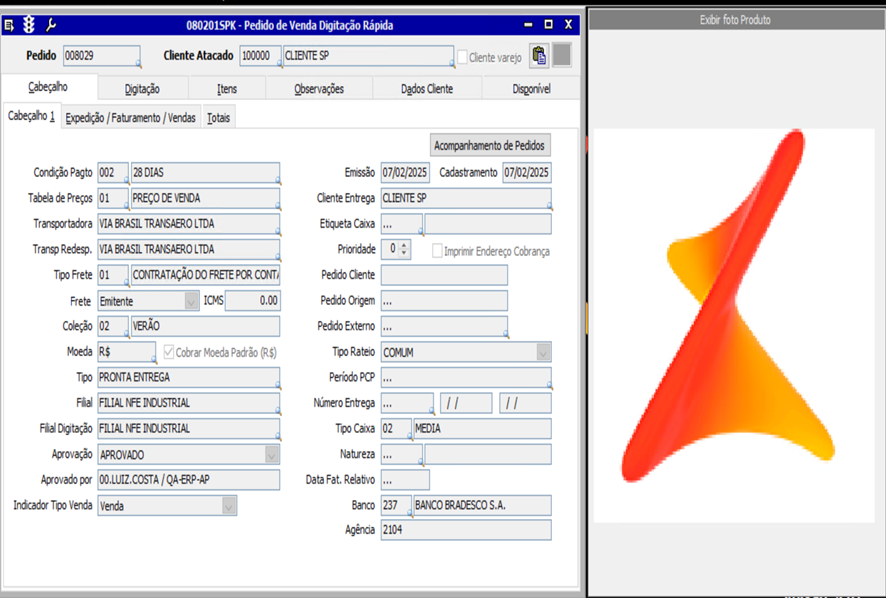
Task: Click the Transp Redesp. input field
Action: point(188,249)
